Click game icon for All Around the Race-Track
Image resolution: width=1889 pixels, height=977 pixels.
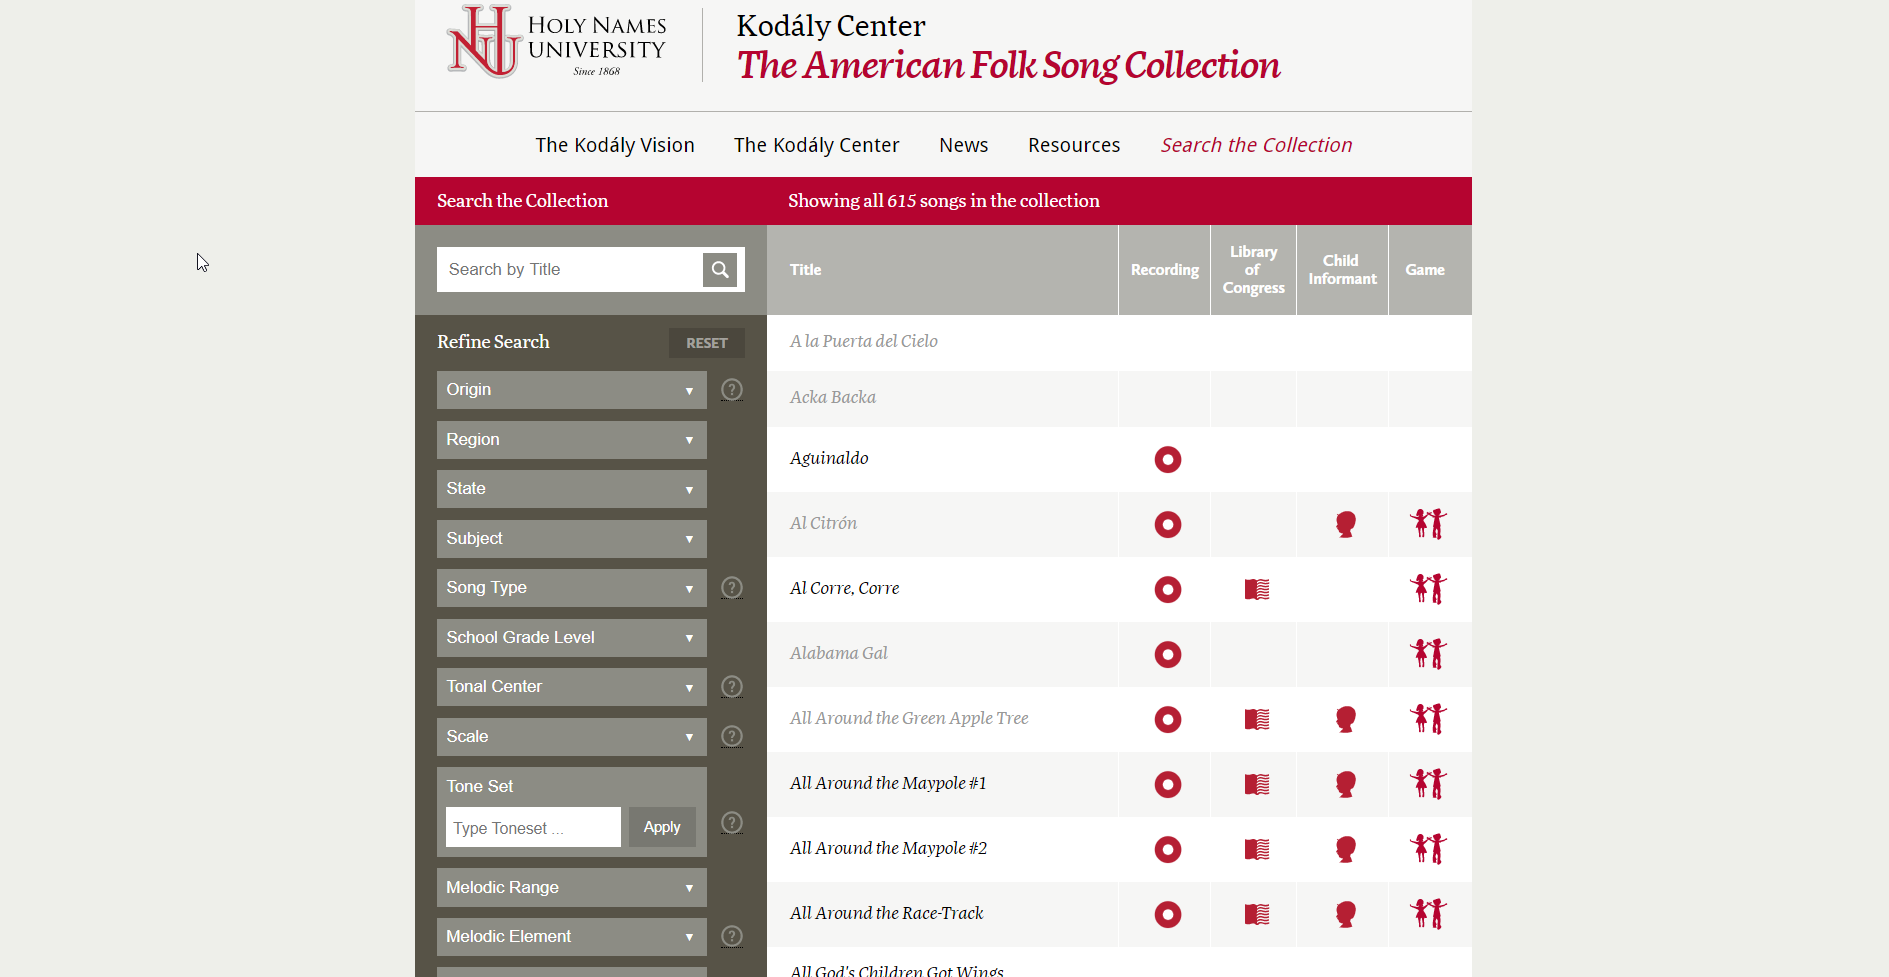(1428, 913)
